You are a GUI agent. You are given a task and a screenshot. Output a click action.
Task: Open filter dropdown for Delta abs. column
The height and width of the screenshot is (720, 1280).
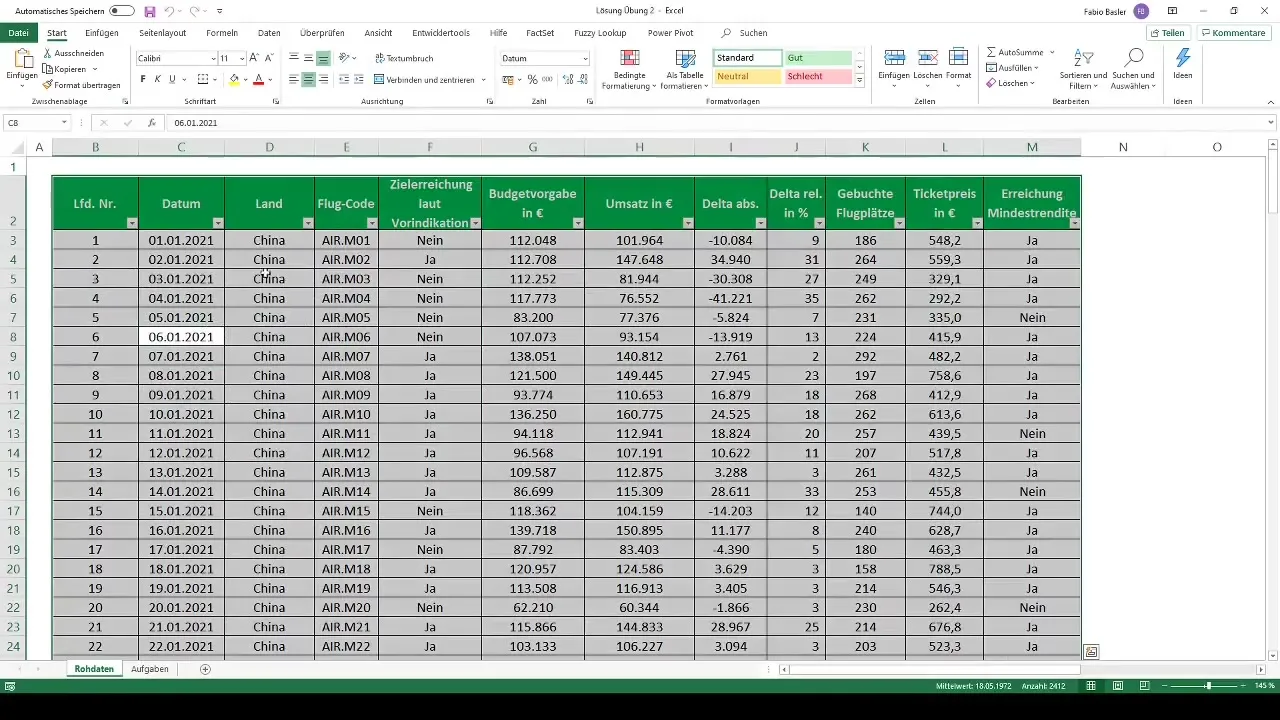(x=760, y=223)
